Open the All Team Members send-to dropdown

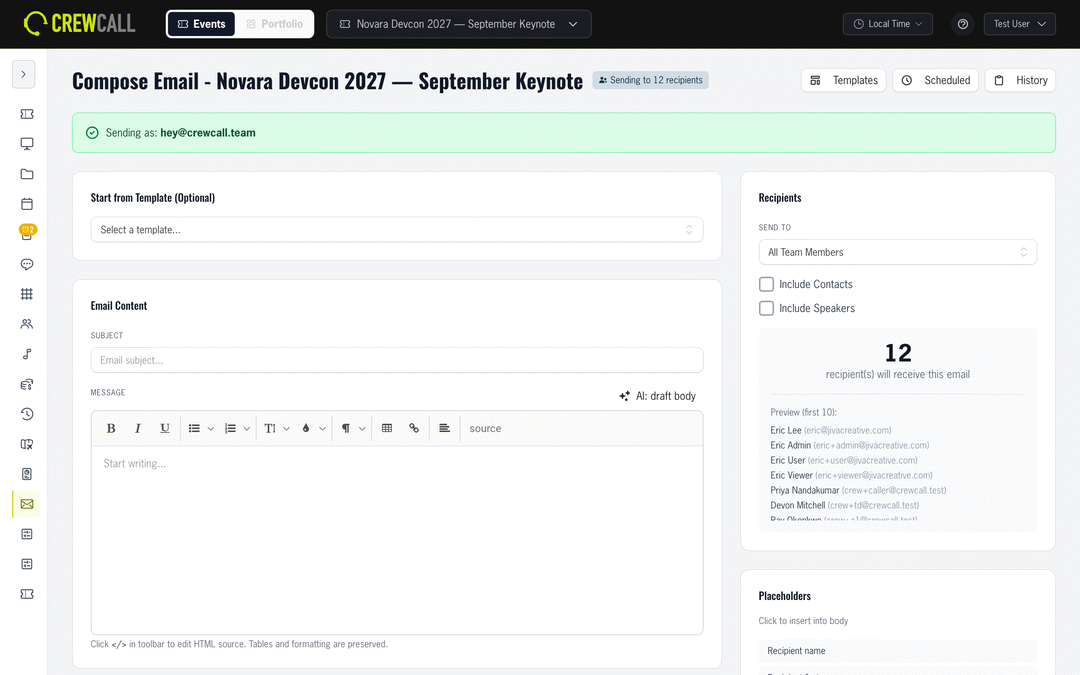(897, 252)
